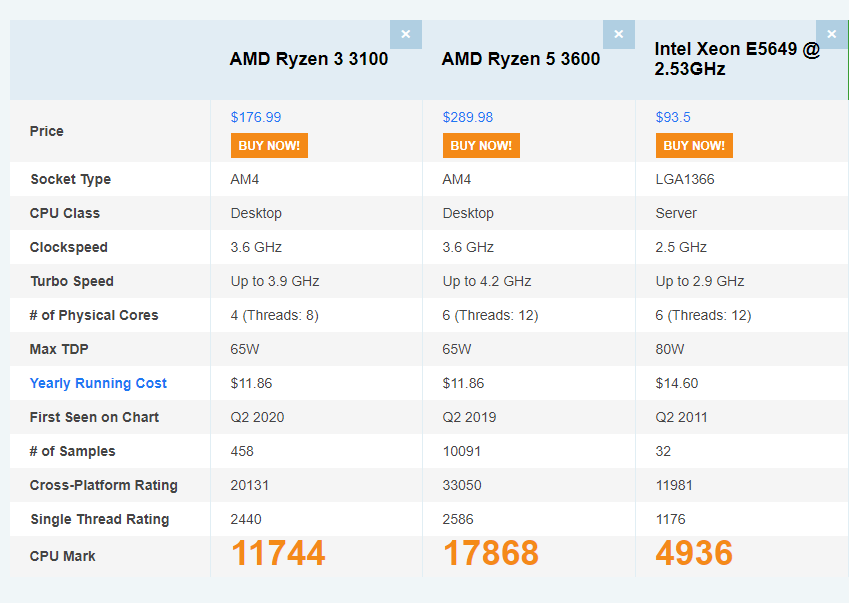Click the LGA1366 socket value
This screenshot has height=603, width=849.
tap(685, 179)
